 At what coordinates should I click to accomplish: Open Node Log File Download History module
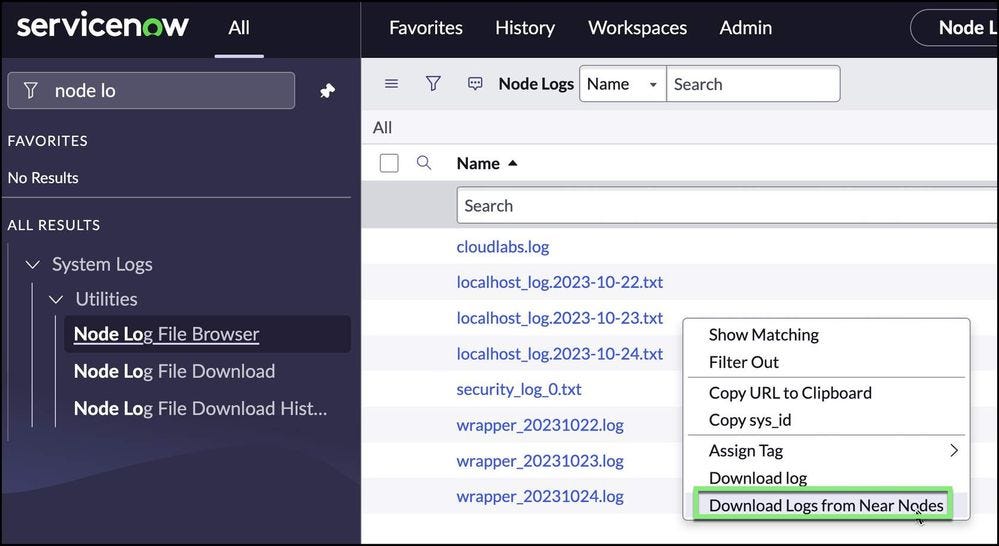click(x=201, y=408)
